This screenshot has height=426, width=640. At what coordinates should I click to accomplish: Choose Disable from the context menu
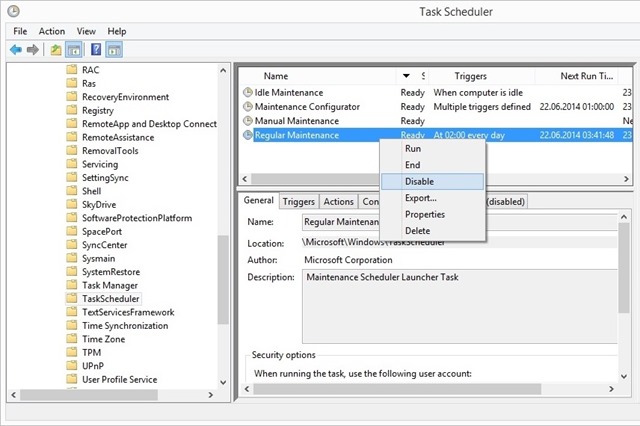(433, 182)
